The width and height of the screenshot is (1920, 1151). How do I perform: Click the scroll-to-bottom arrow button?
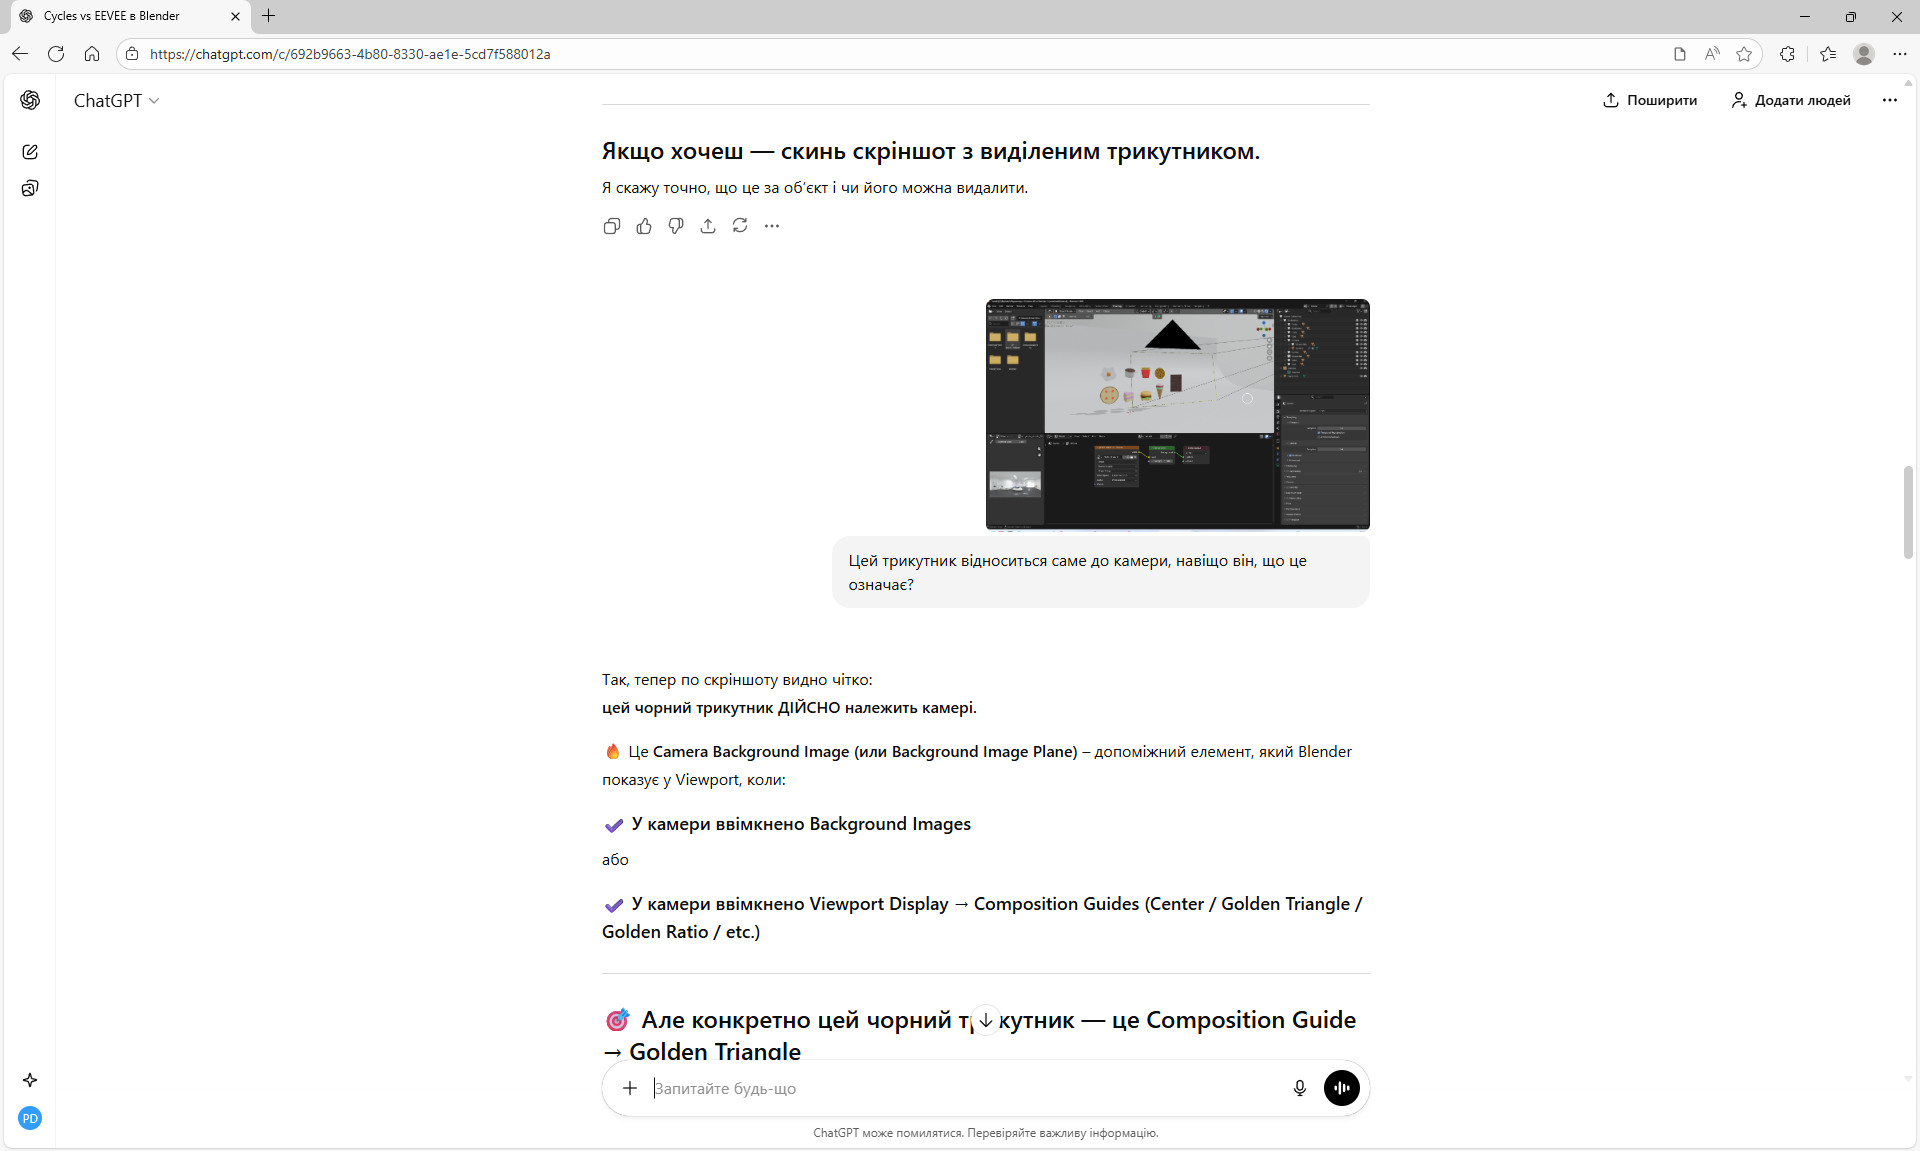pyautogui.click(x=986, y=1020)
